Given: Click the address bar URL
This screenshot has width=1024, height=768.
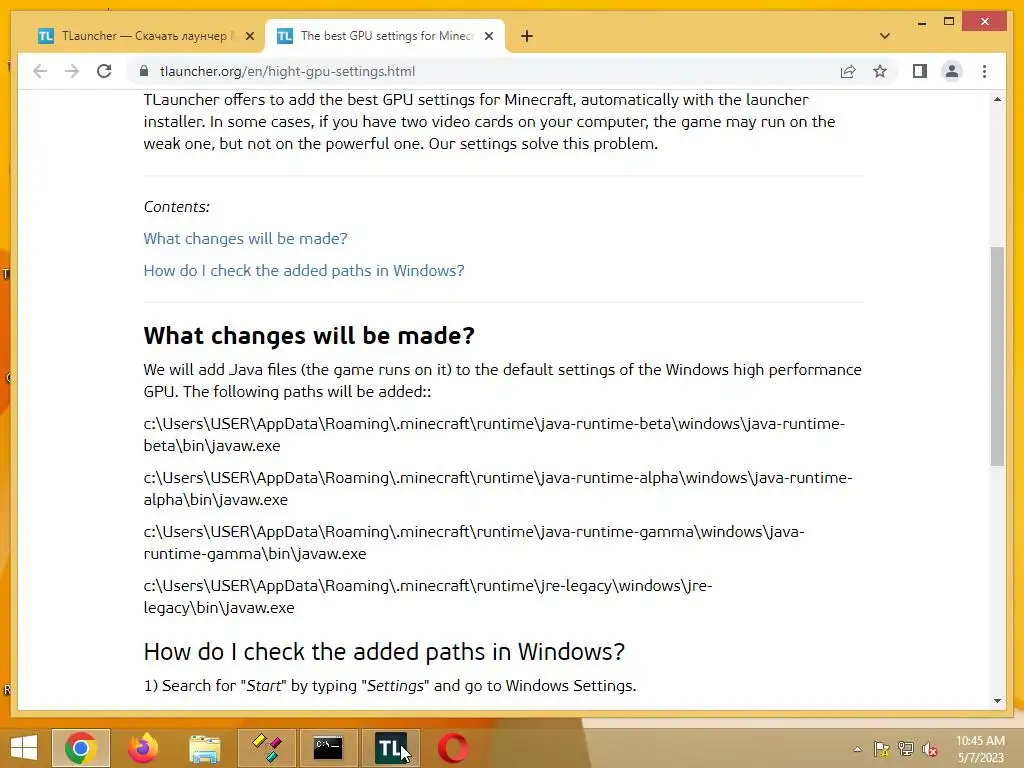Looking at the screenshot, I should click(x=287, y=71).
